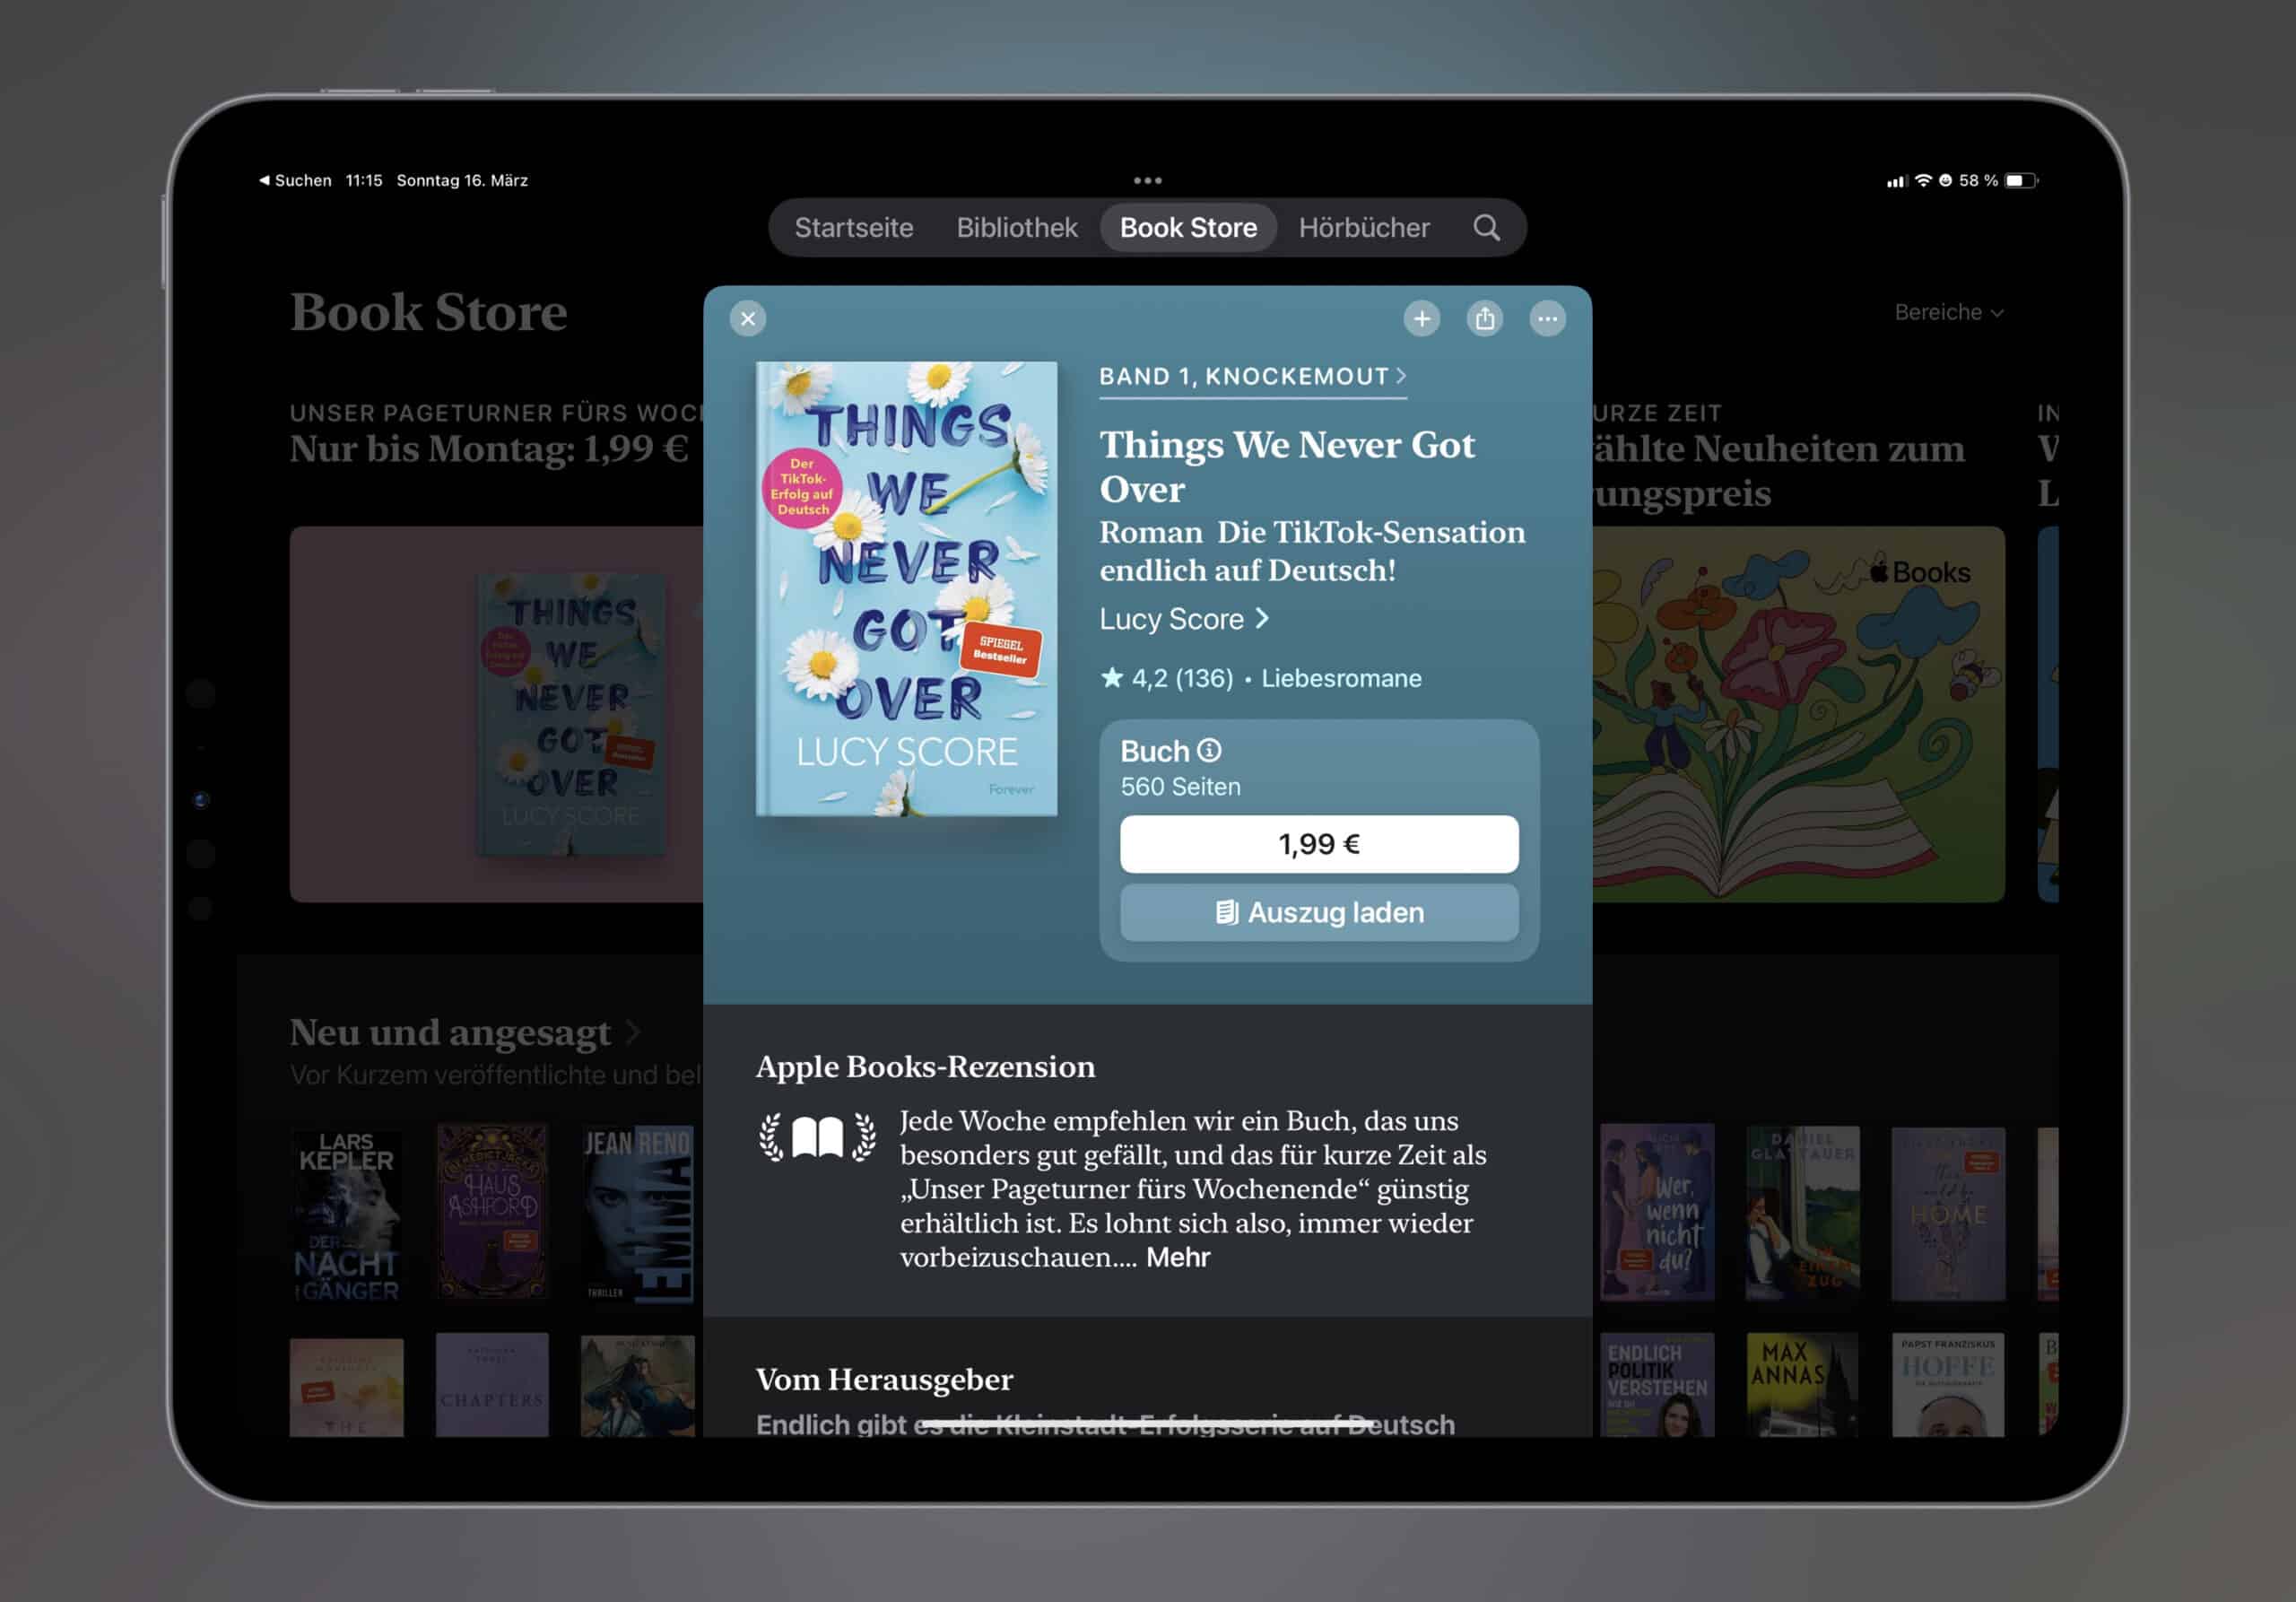Image resolution: width=2296 pixels, height=1602 pixels.
Task: Select the Book Store tab
Action: click(x=1188, y=228)
